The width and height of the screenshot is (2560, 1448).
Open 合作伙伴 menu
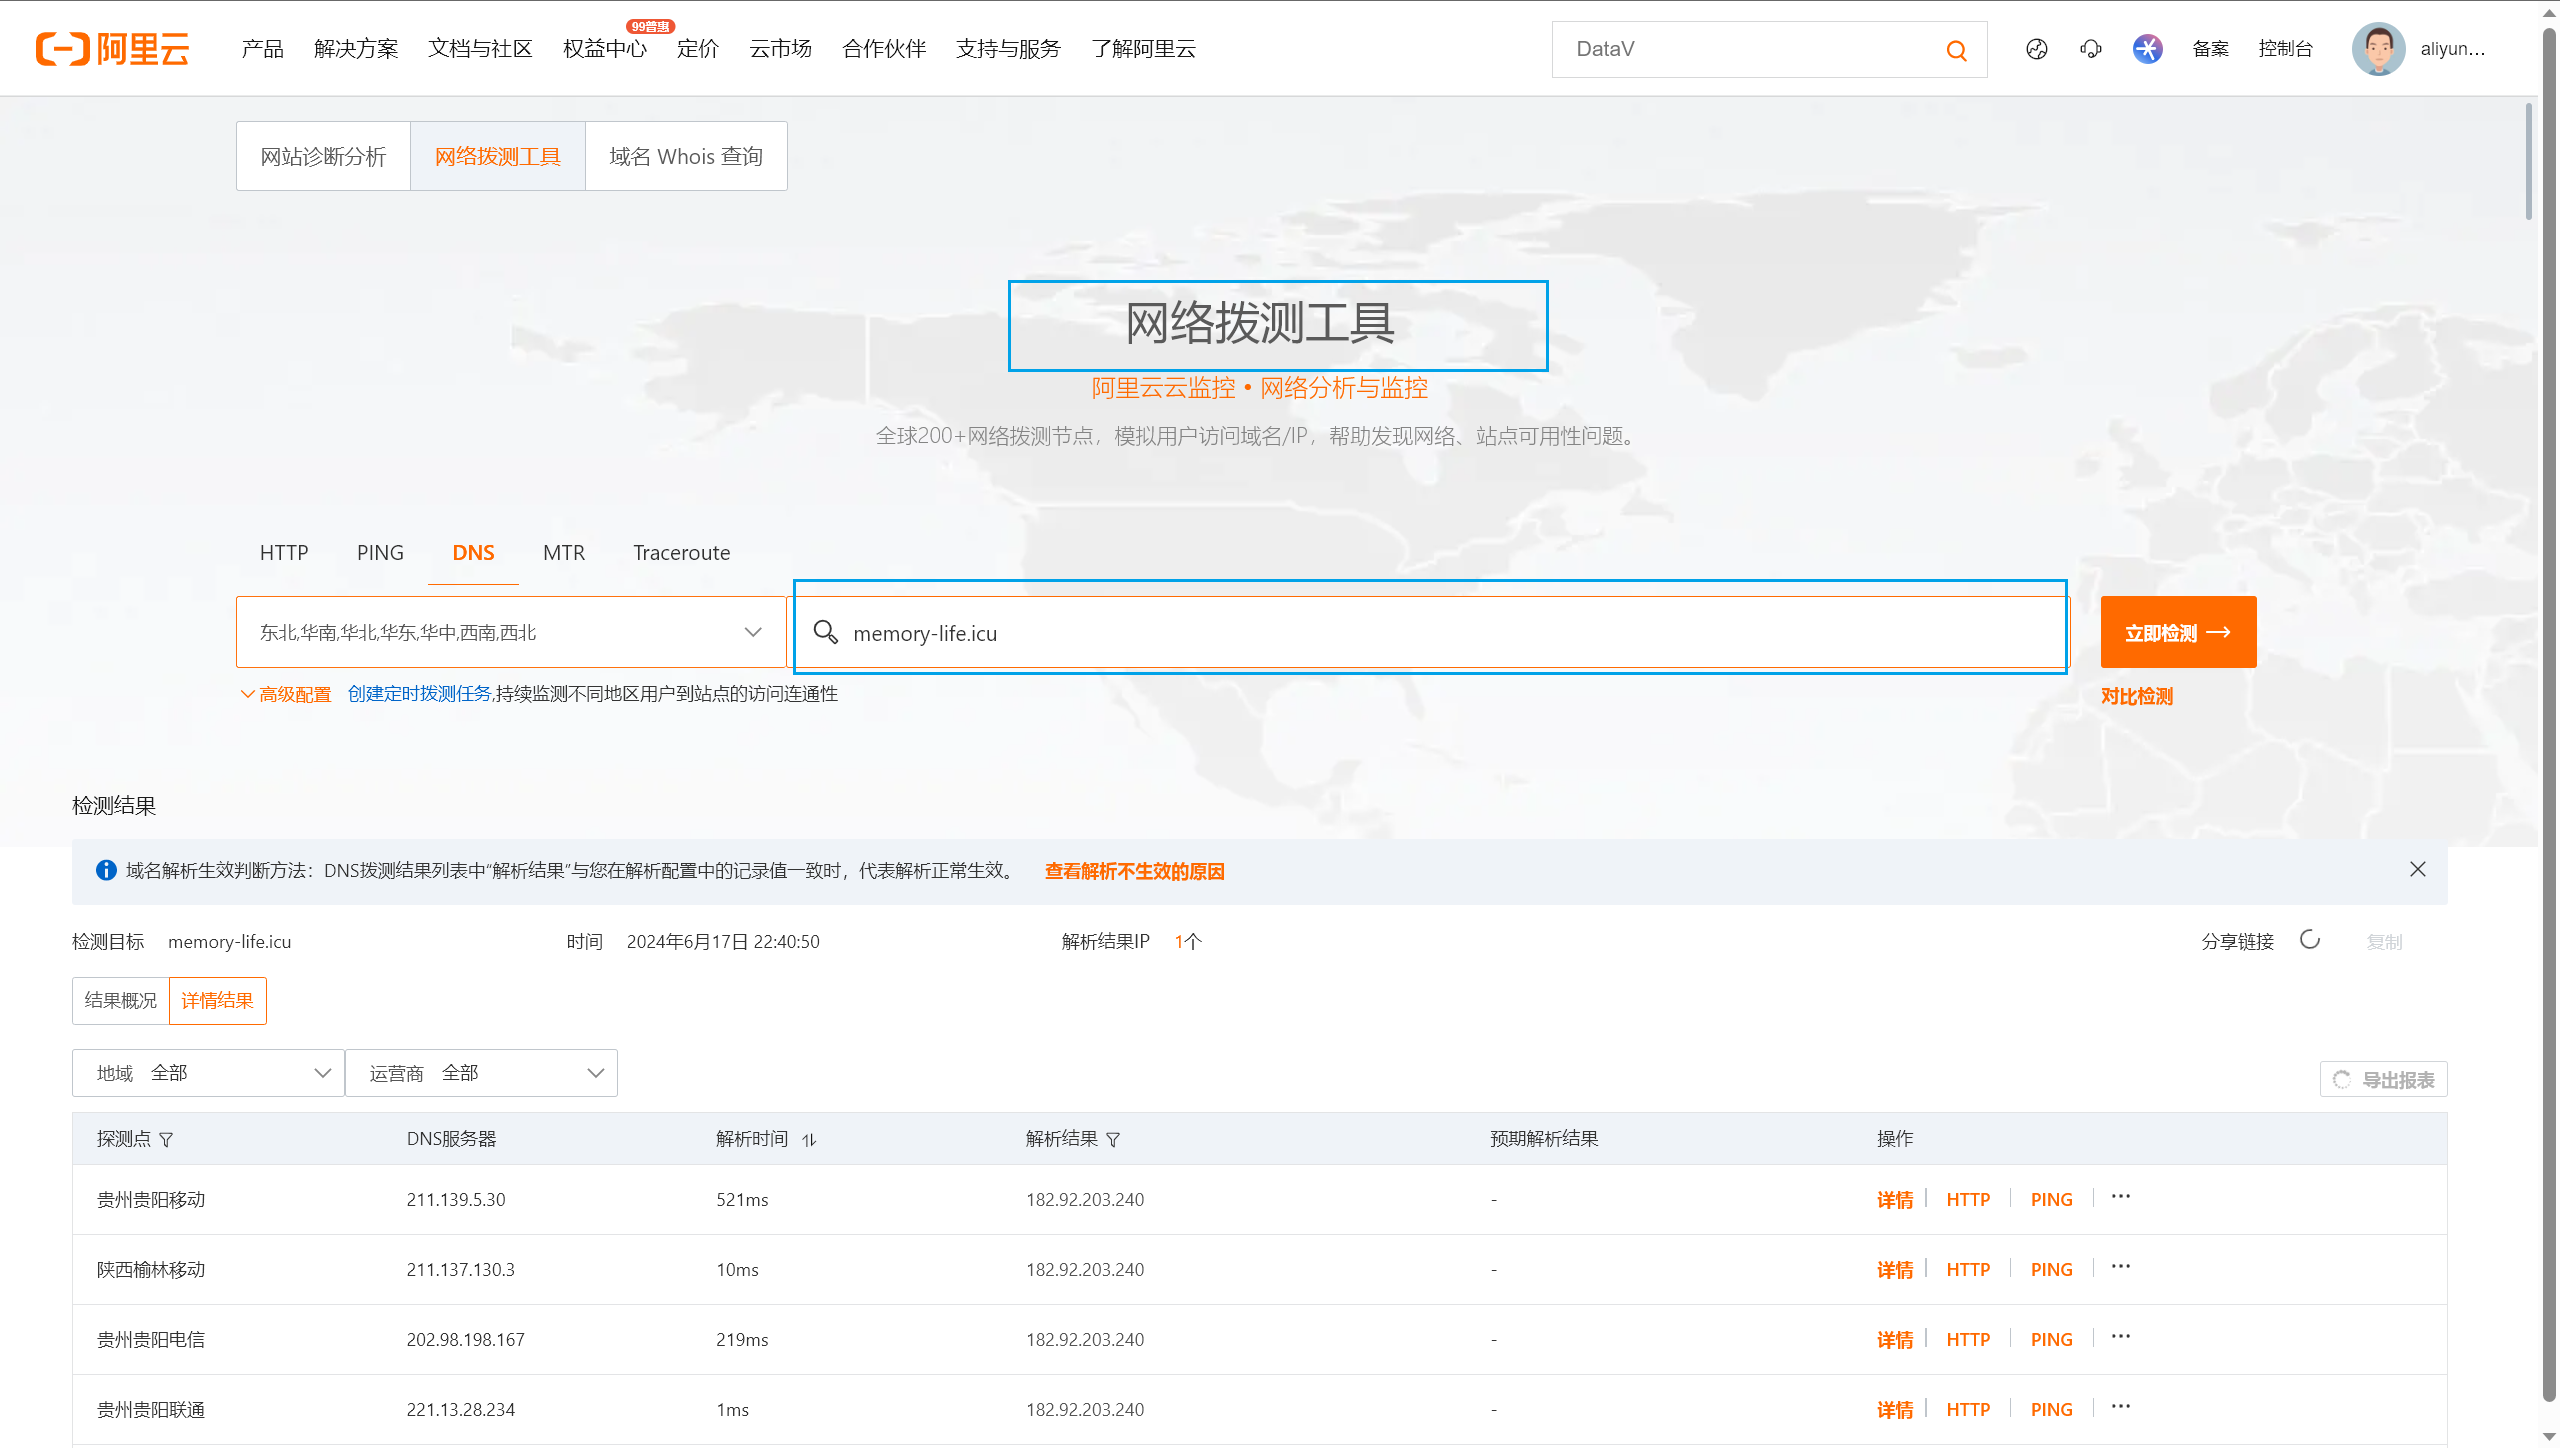tap(884, 49)
